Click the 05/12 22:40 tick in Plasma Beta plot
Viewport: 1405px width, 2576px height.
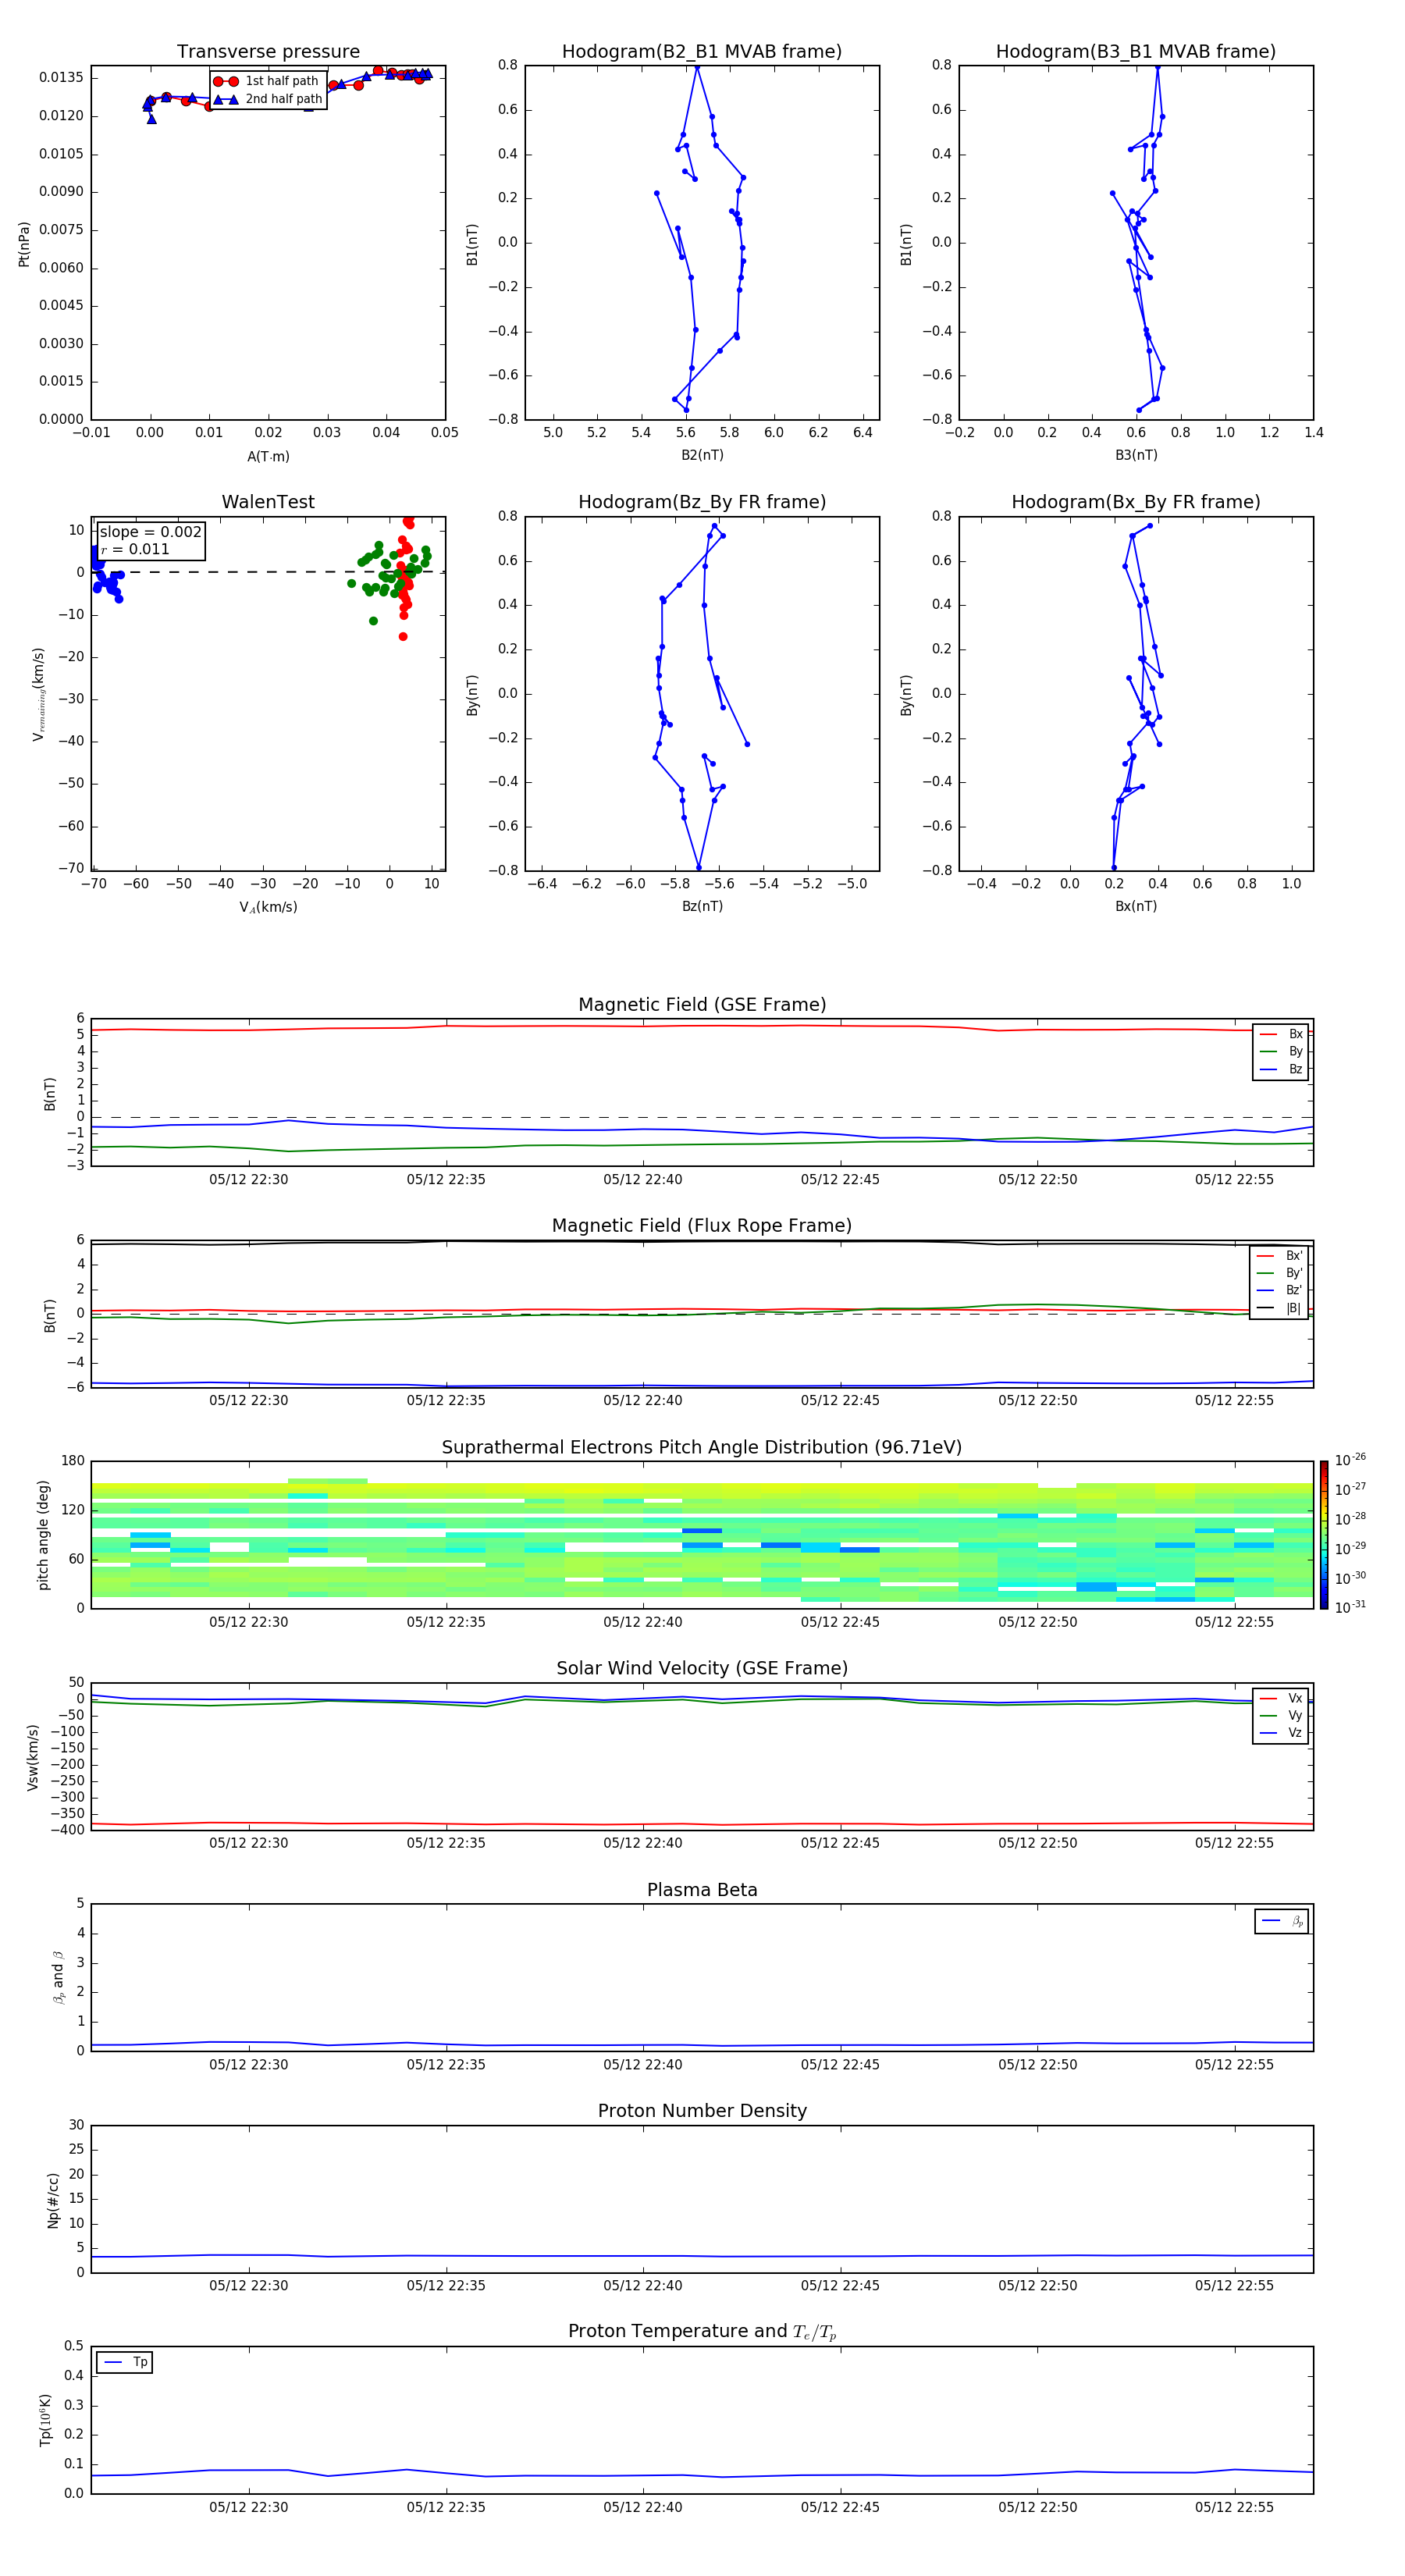(x=642, y=2064)
